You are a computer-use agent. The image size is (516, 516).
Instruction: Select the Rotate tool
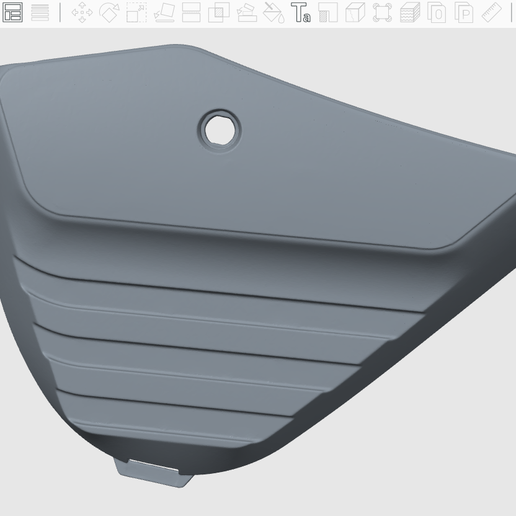[x=109, y=12]
